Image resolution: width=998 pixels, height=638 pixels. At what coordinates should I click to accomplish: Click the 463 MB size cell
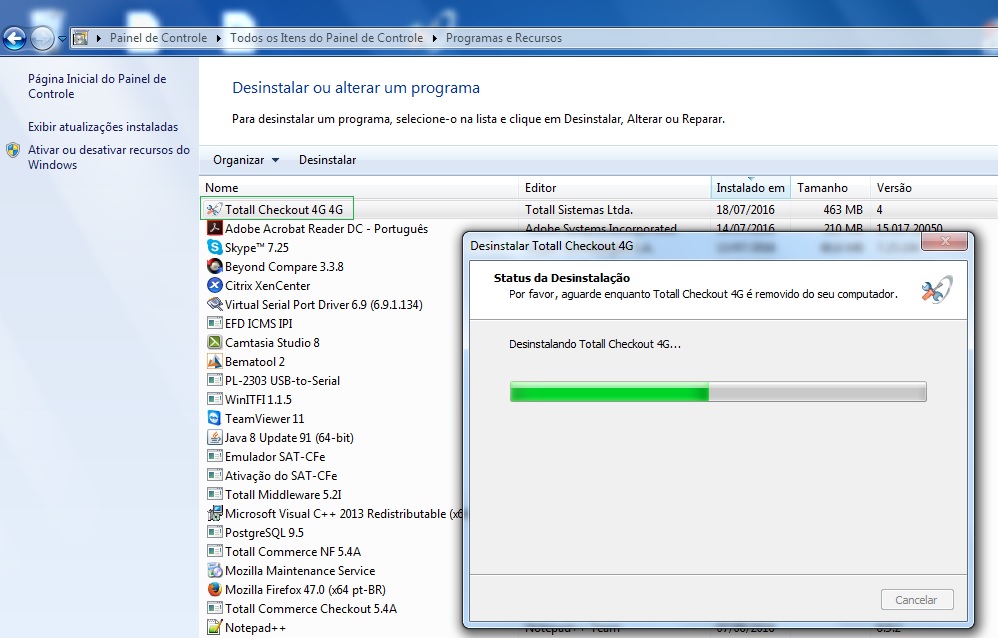(843, 209)
